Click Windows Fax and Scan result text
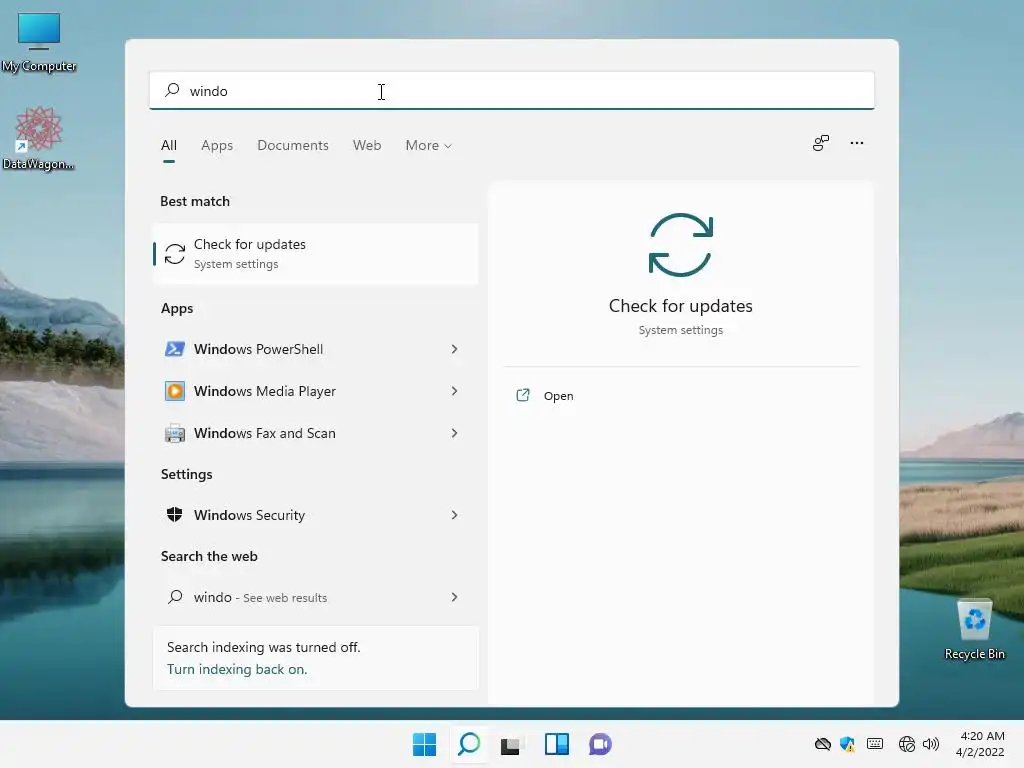The image size is (1024, 768). tap(264, 433)
